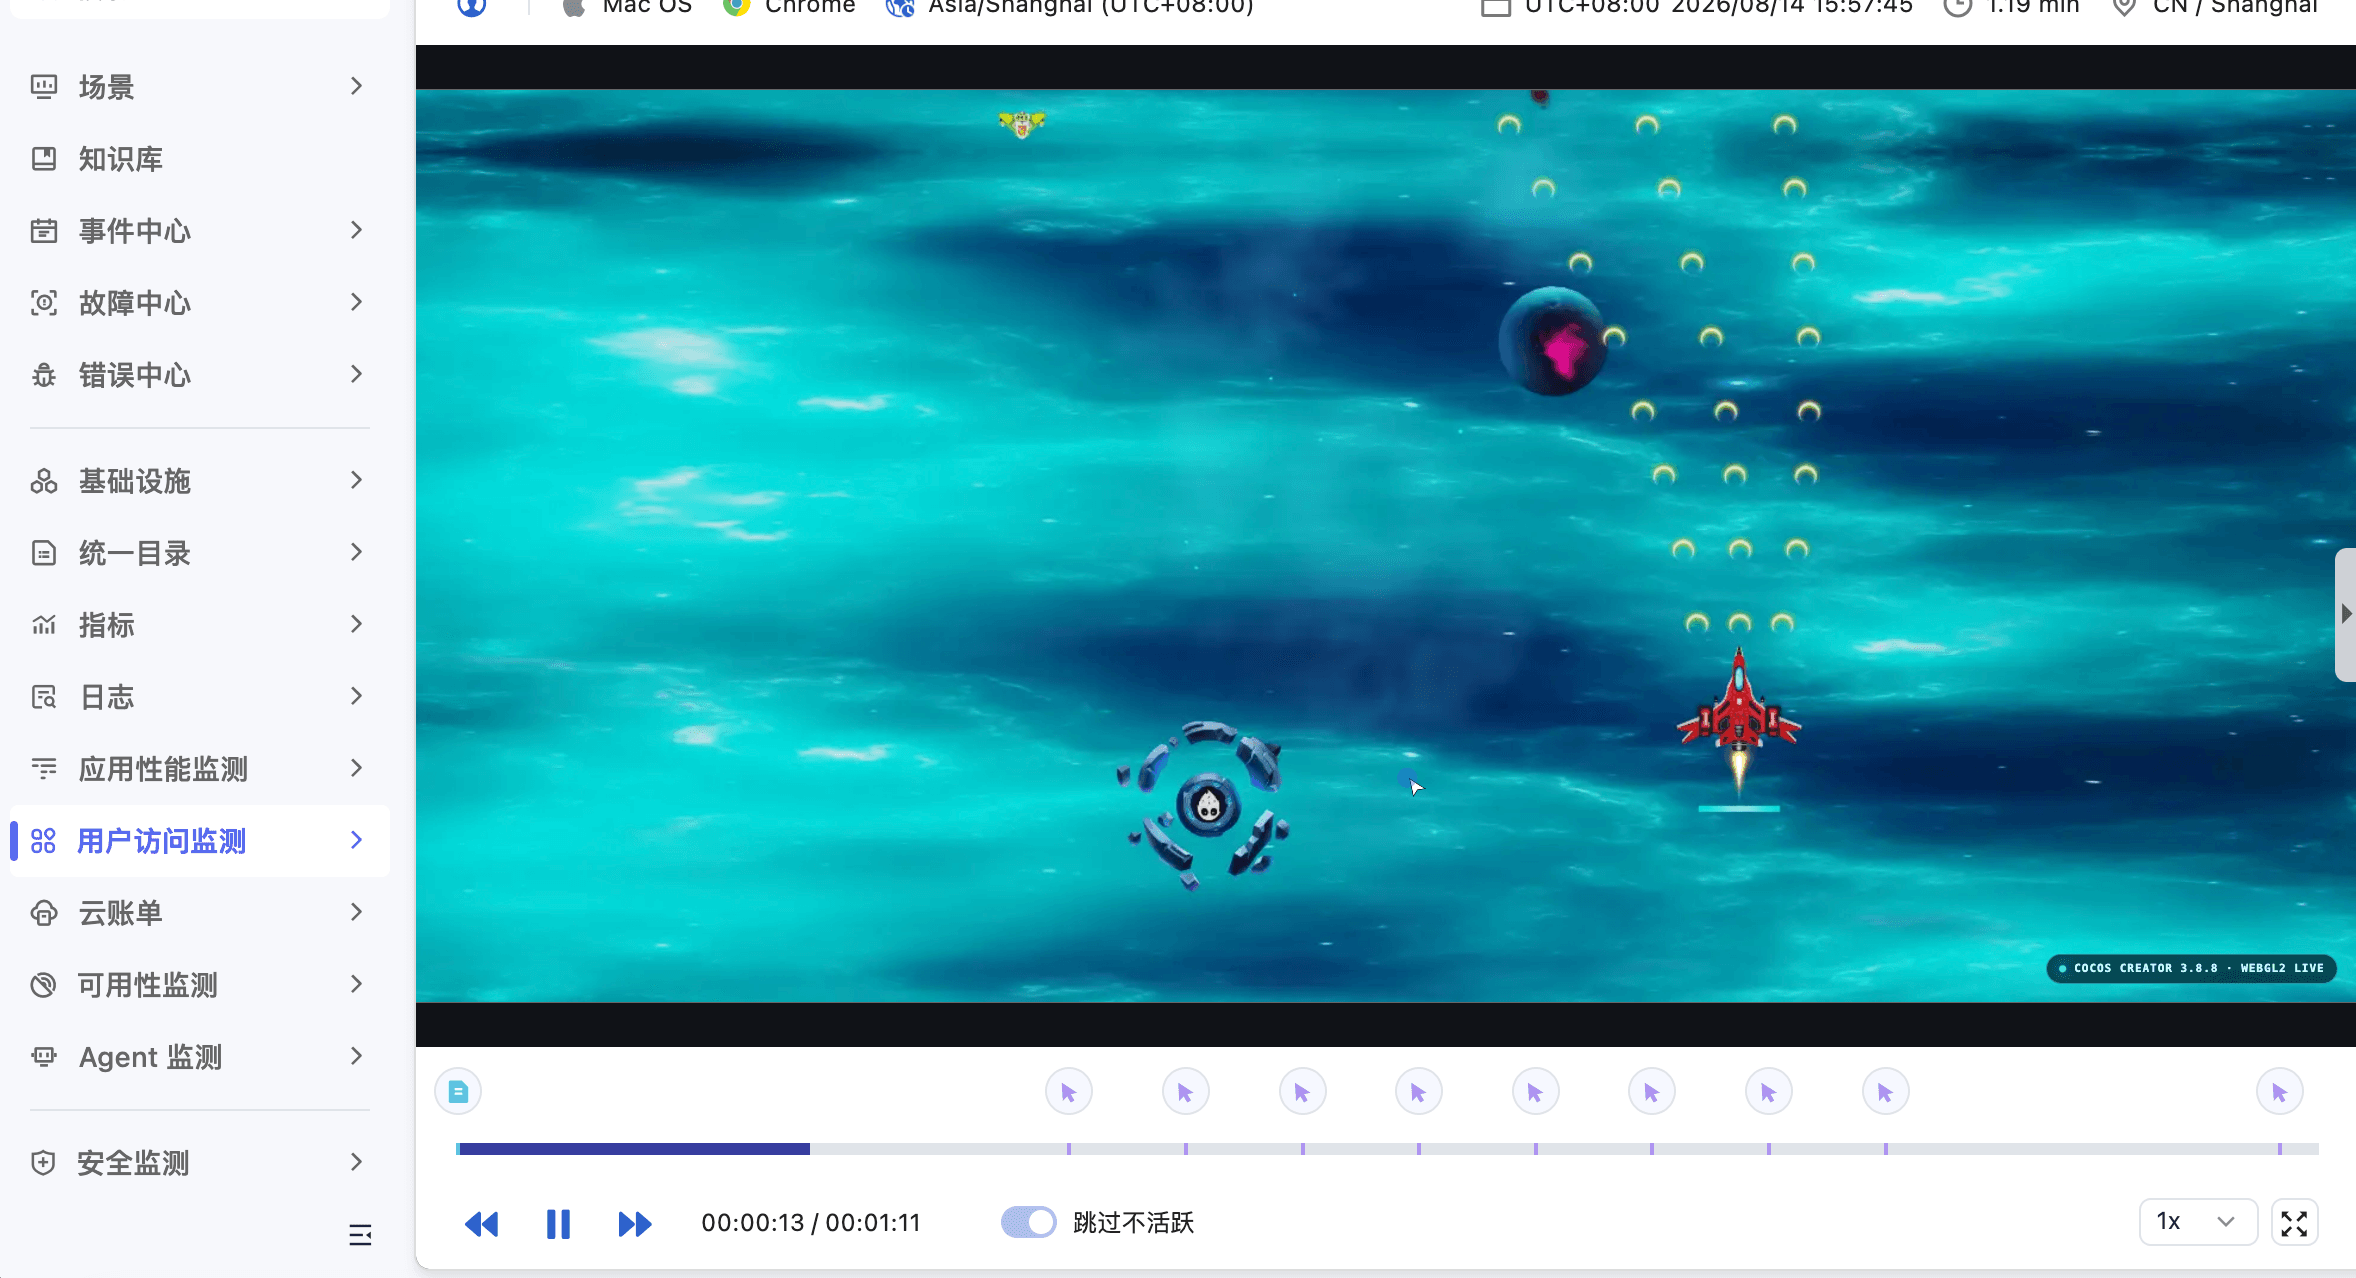Toggle the 跳过不活跃 switch
2356x1278 pixels.
click(x=1028, y=1222)
